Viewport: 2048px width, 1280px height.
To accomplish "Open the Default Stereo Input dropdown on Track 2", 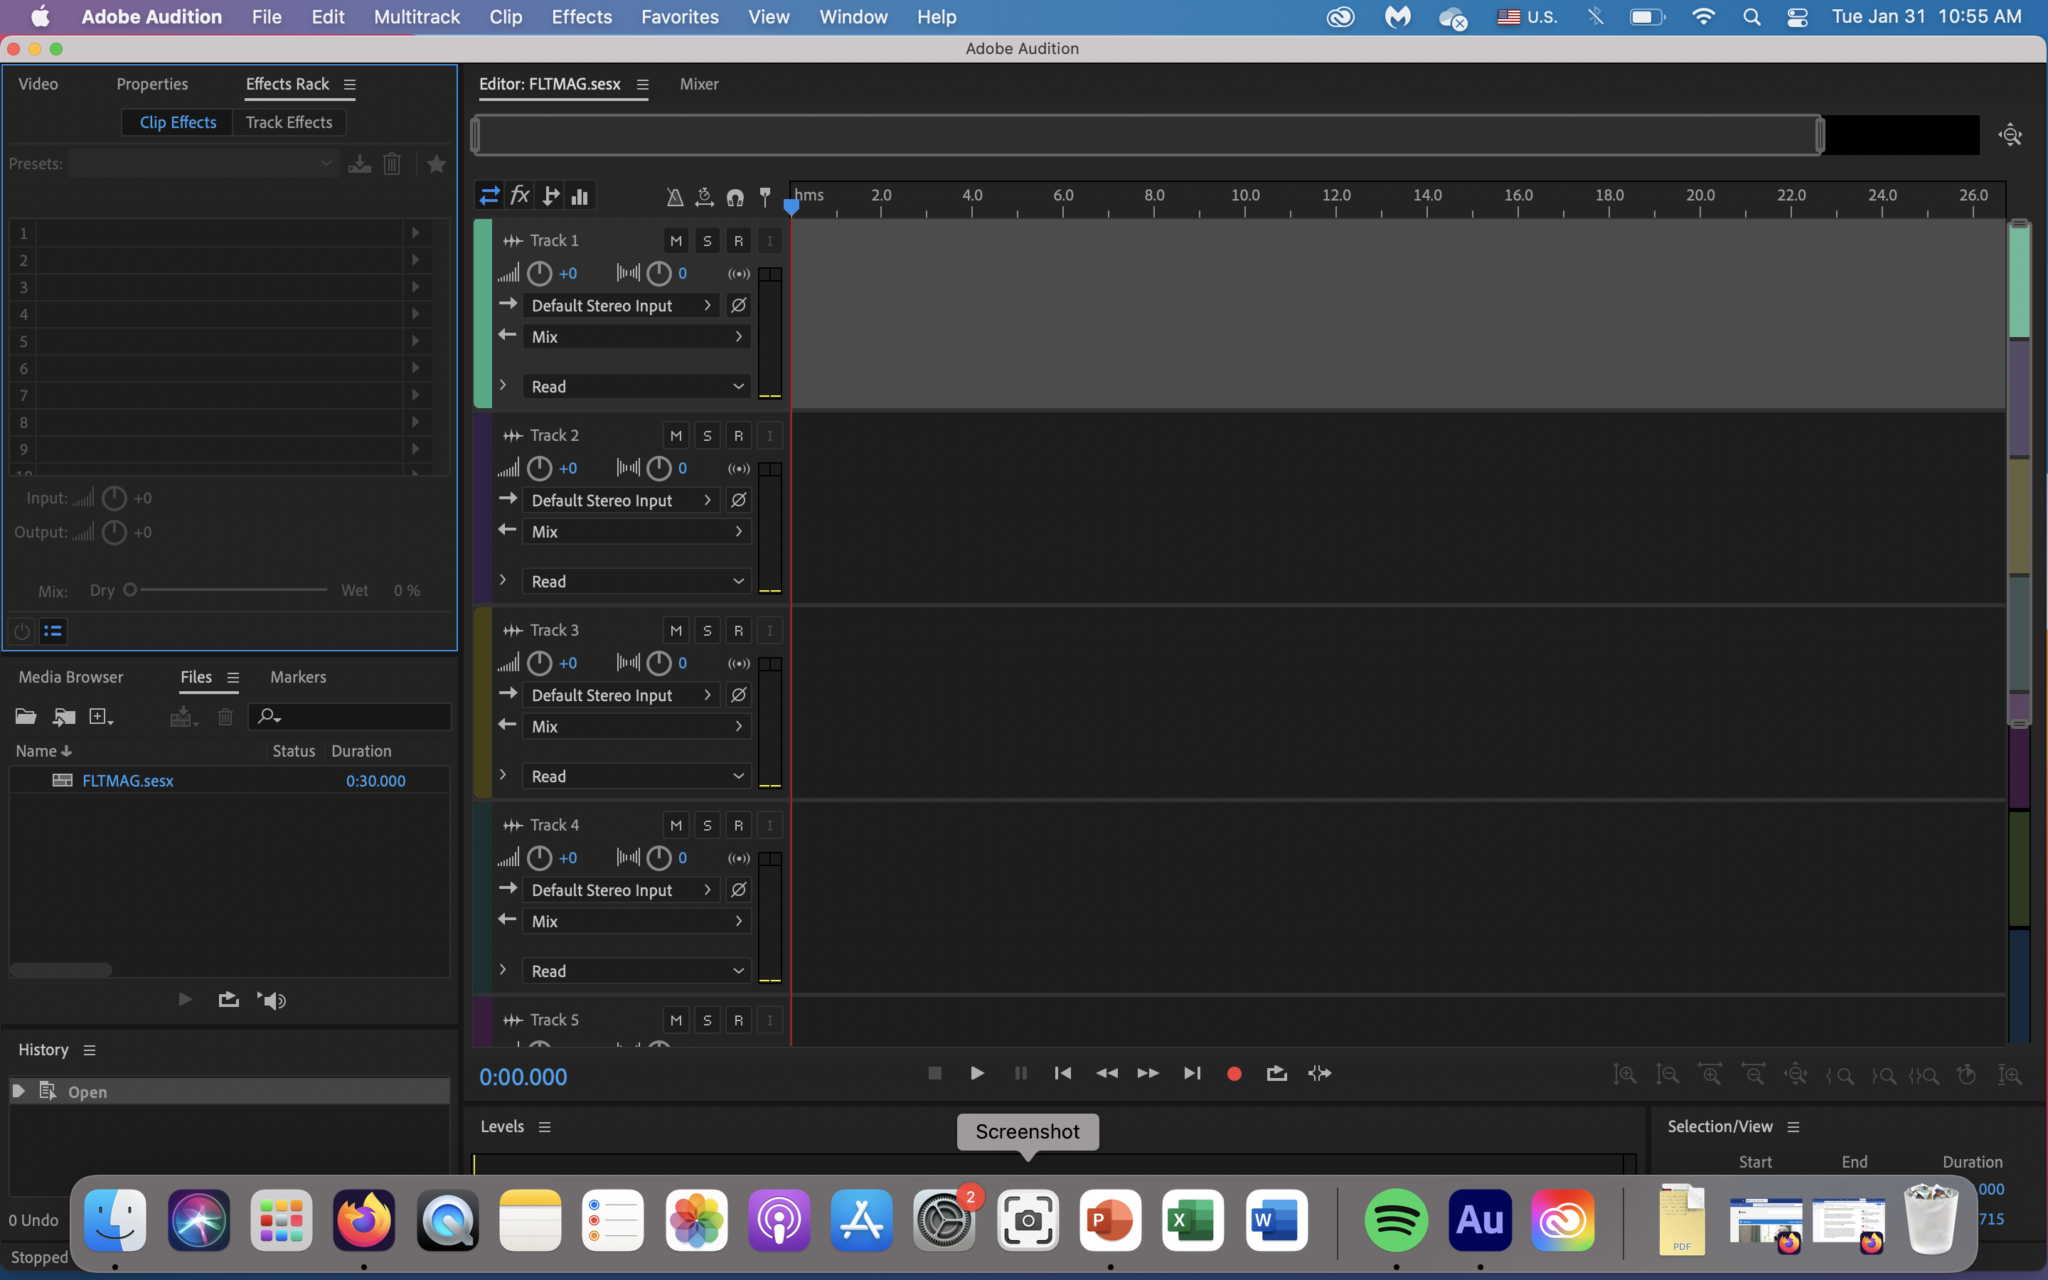I will coord(619,500).
